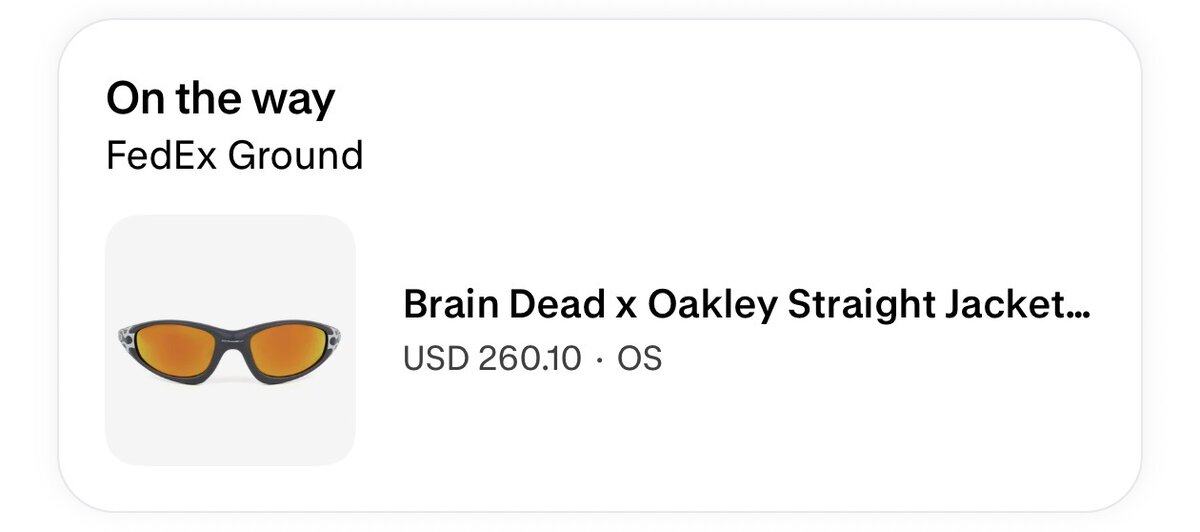The image size is (1200, 532).
Task: Open the sunglasses product thumbnail
Action: pos(230,340)
